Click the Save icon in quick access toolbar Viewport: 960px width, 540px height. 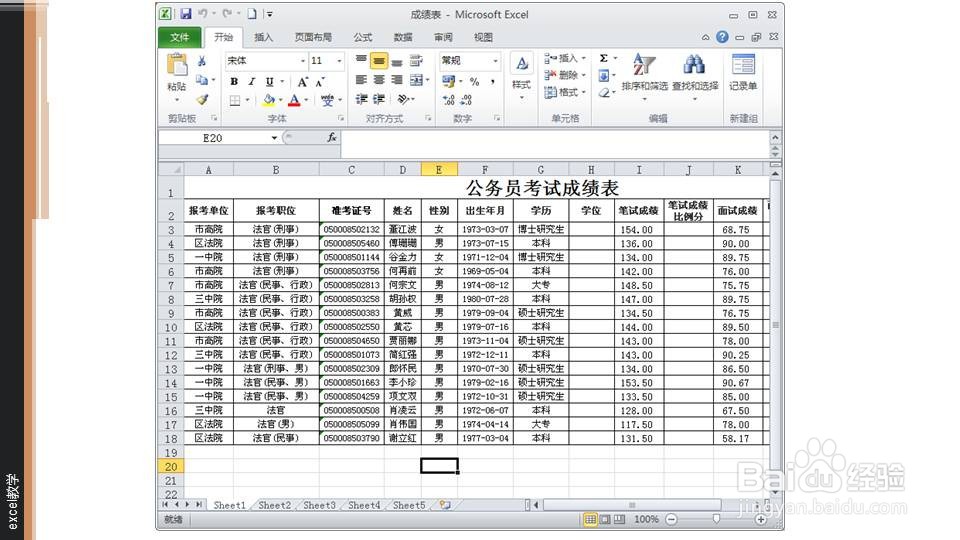pyautogui.click(x=186, y=13)
